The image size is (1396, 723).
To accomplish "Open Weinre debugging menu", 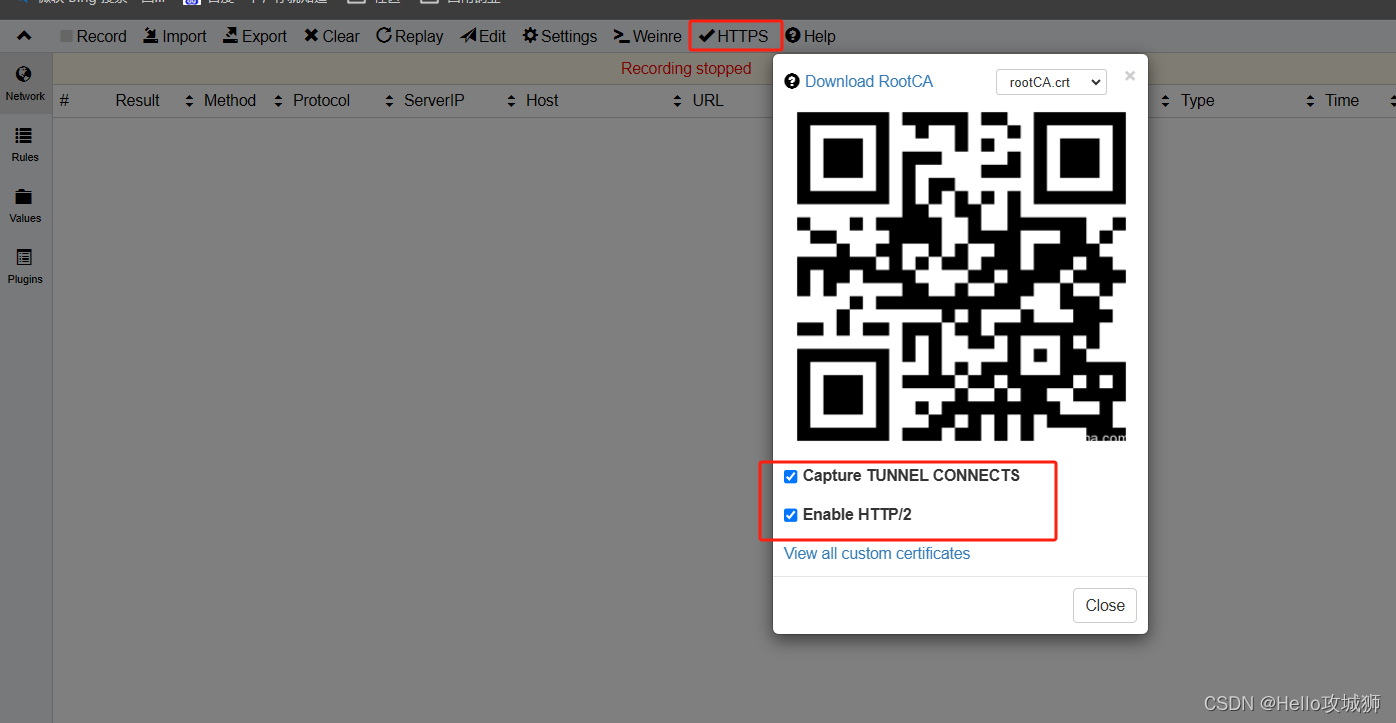I will tap(647, 36).
